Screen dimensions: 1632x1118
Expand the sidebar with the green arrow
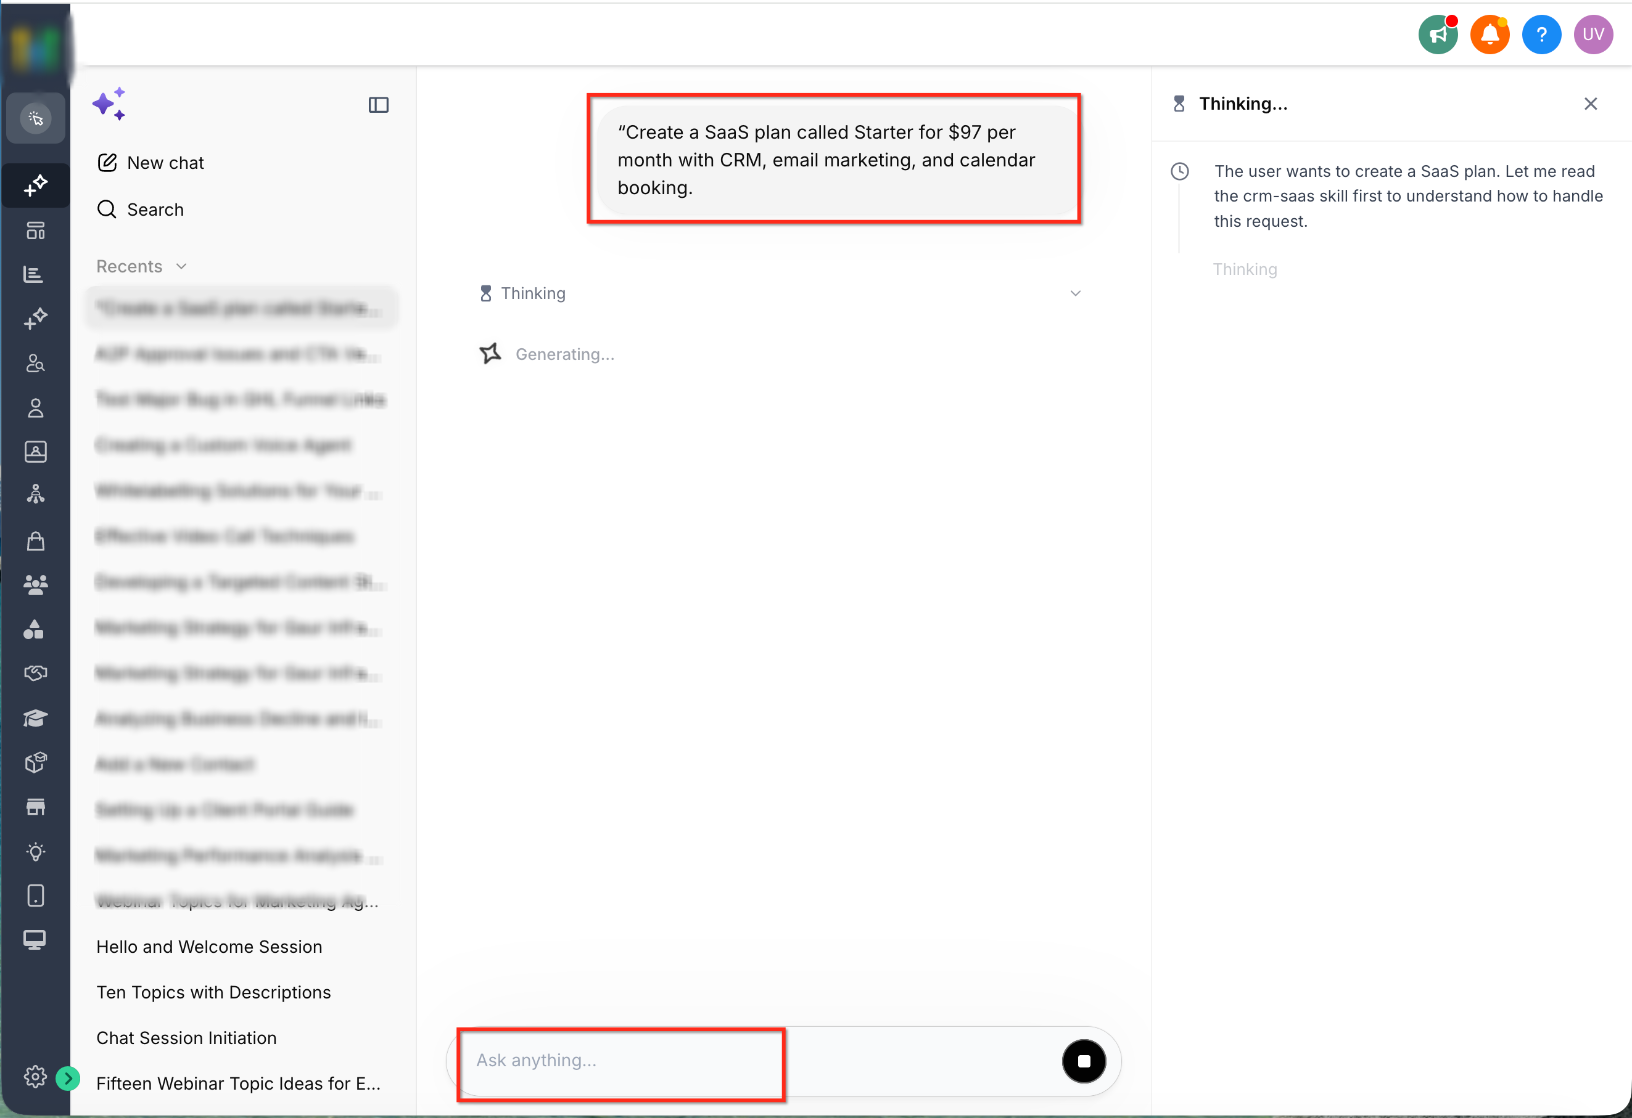click(68, 1078)
